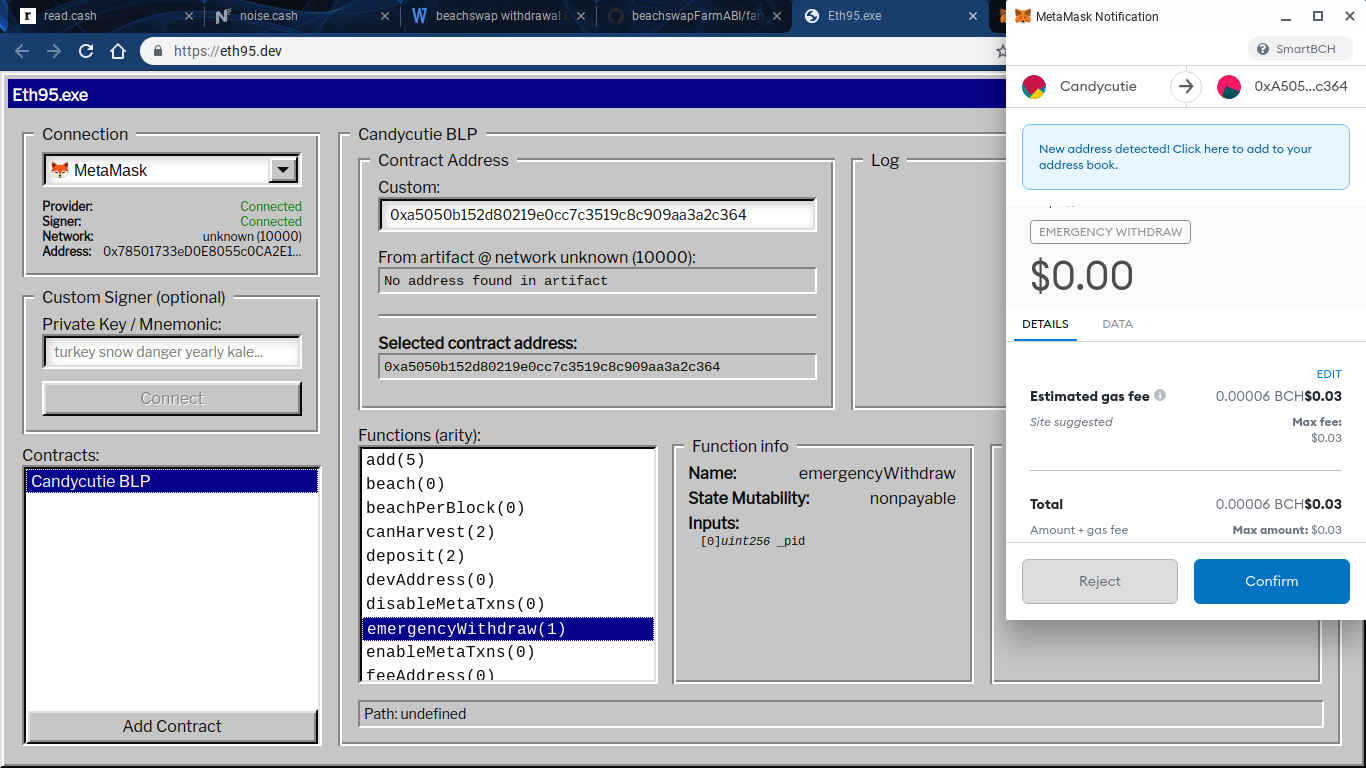Viewport: 1366px width, 768px height.
Task: Select the add(5) function
Action: click(x=507, y=460)
